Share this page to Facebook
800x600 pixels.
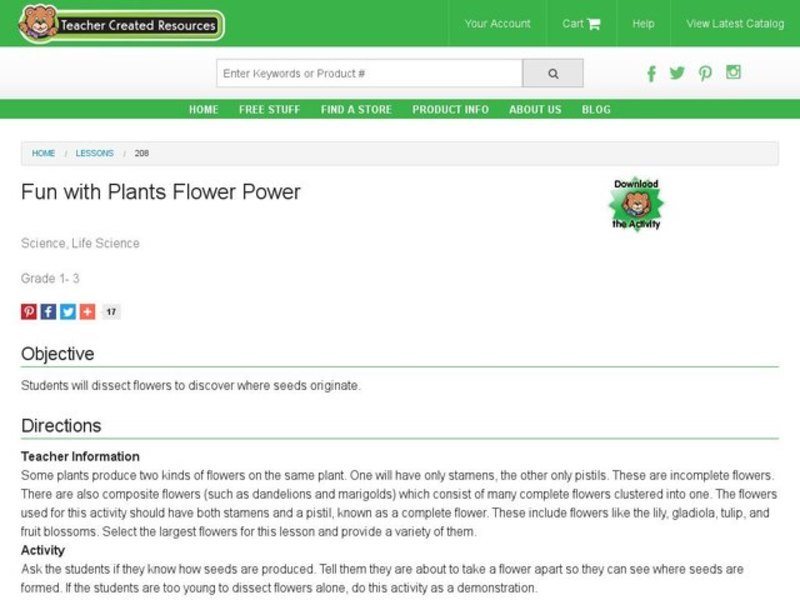pos(48,311)
